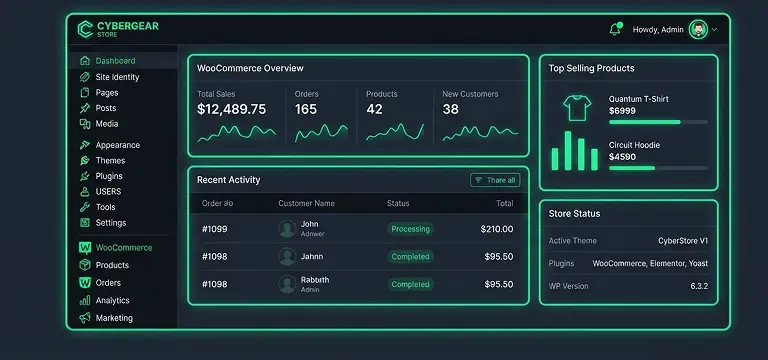Select Analytics label in sidebar
Viewport: 768px width, 360px height.
pos(113,300)
